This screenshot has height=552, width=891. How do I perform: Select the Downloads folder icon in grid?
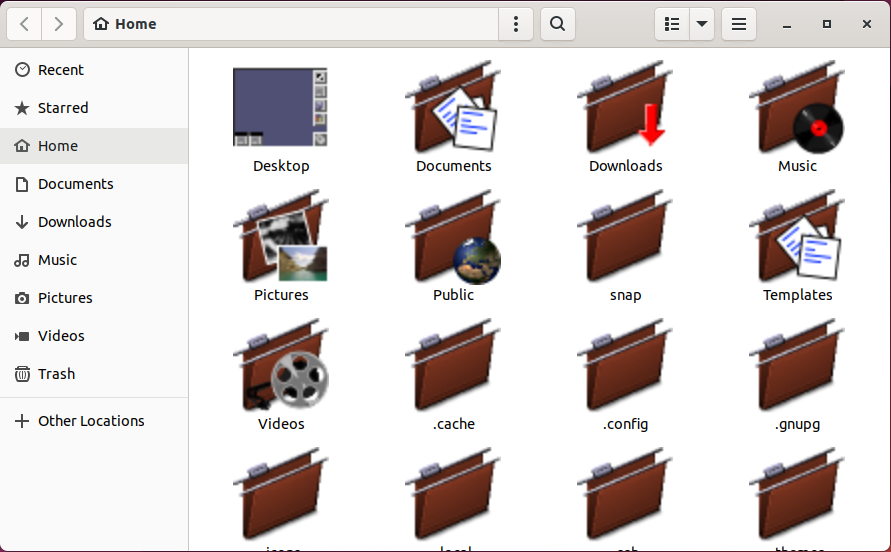pos(625,107)
